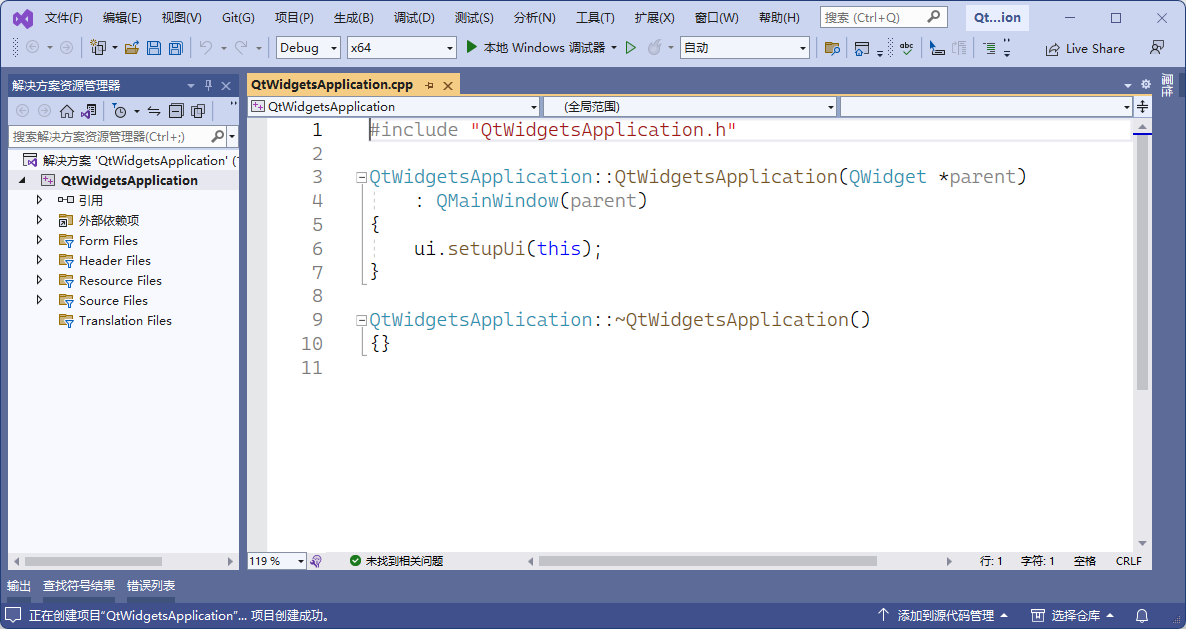Collapse the QtWidgetsApplication constructor region

click(359, 177)
